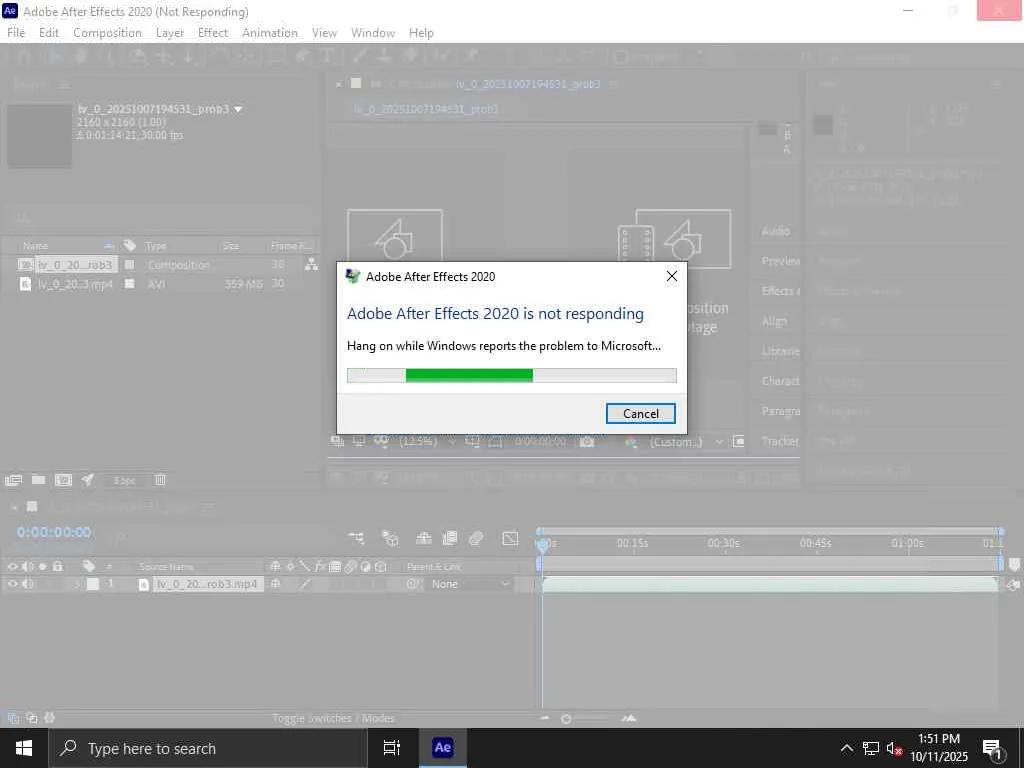Click Cancel in the not responding dialog

click(640, 413)
